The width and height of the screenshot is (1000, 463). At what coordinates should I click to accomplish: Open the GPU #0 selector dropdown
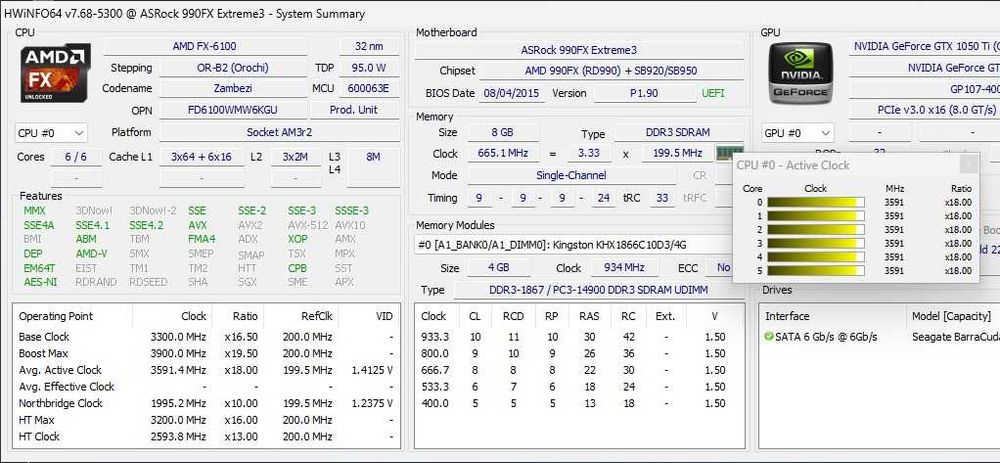[x=798, y=133]
